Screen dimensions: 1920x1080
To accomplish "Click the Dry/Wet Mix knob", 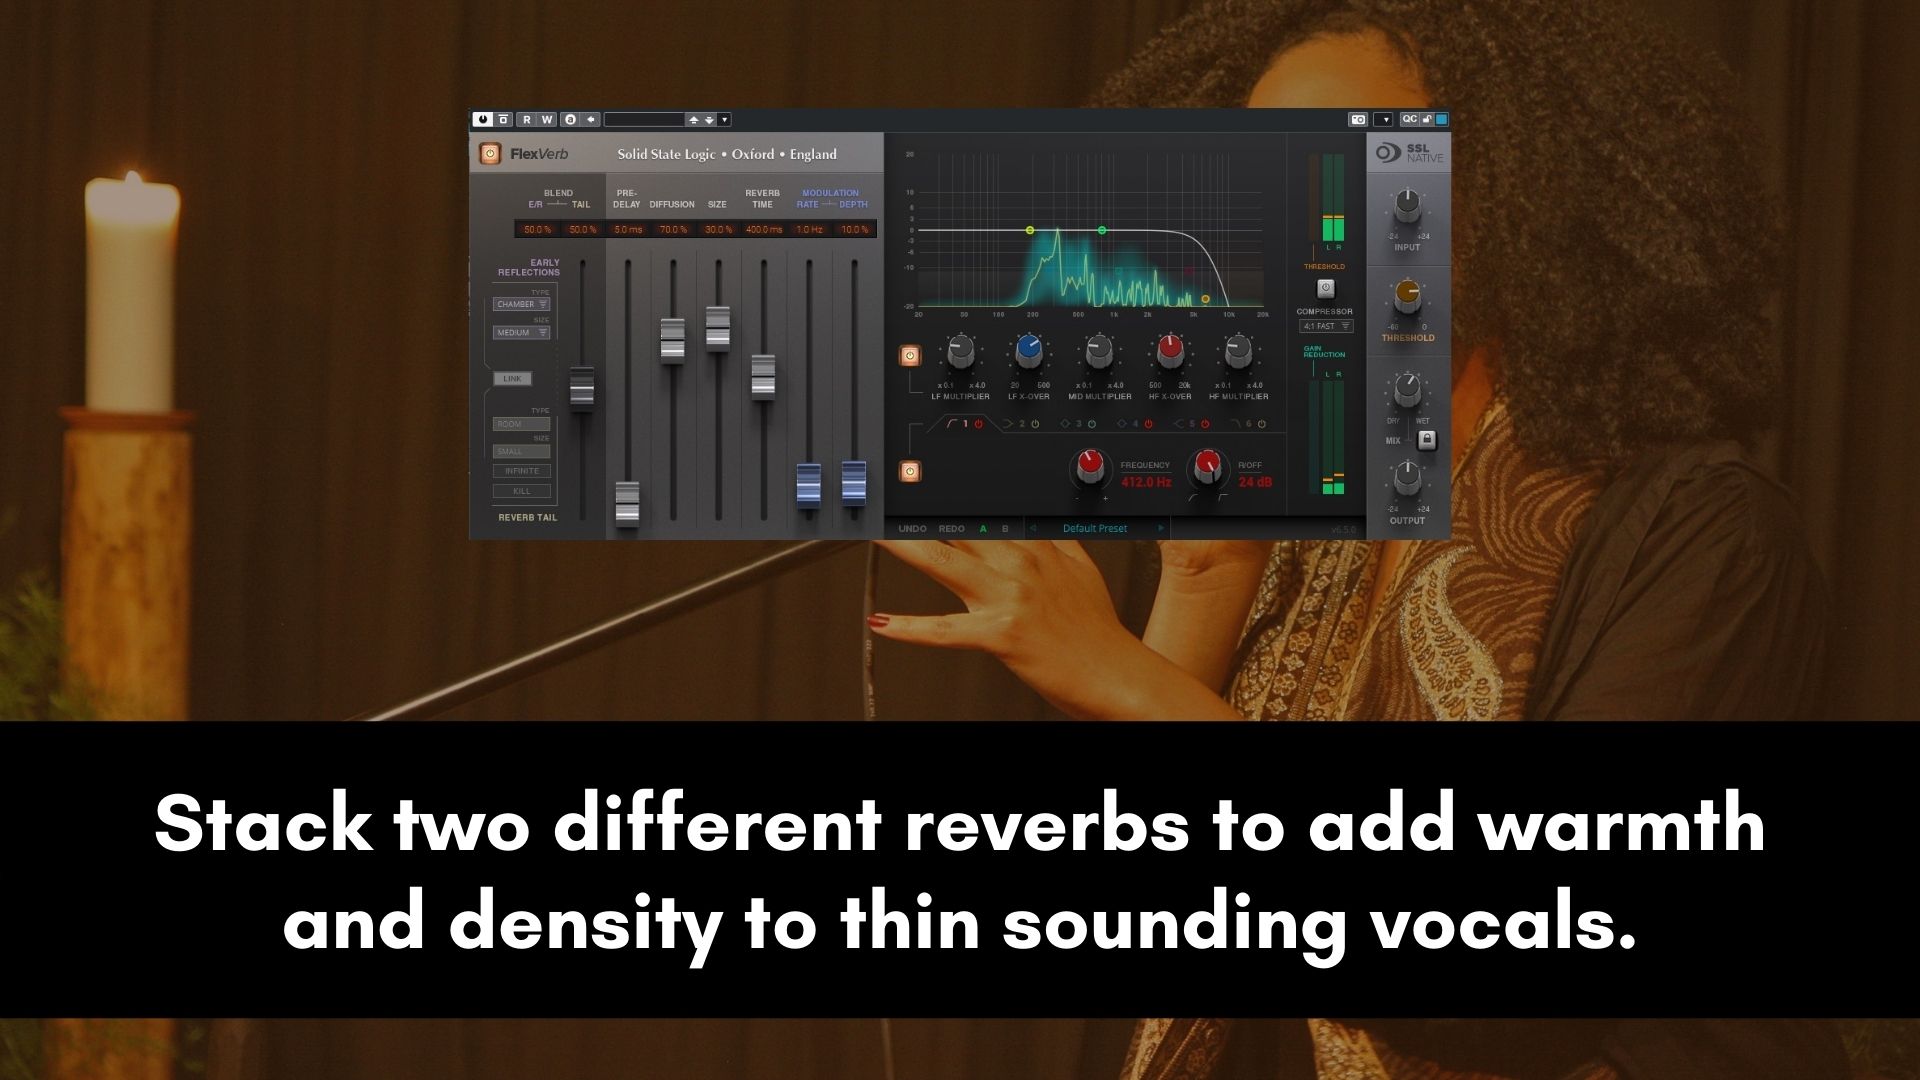I will 1407,390.
